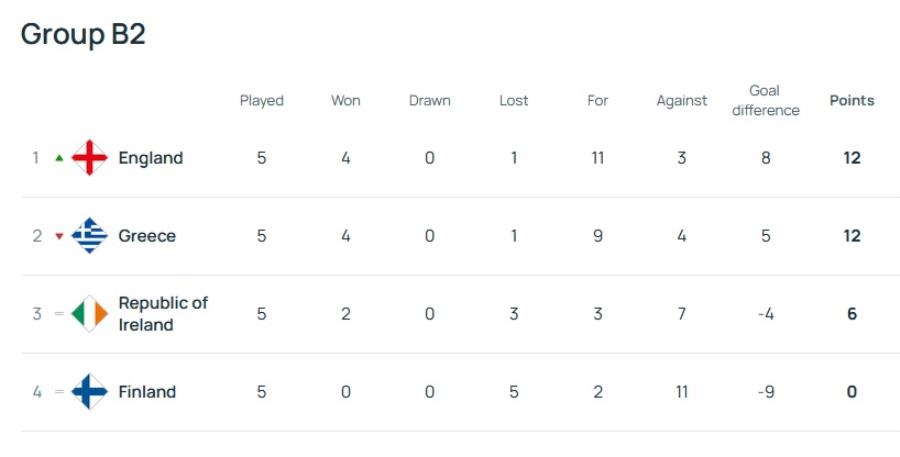Select the Points column header
The height and width of the screenshot is (457, 900).
852,100
